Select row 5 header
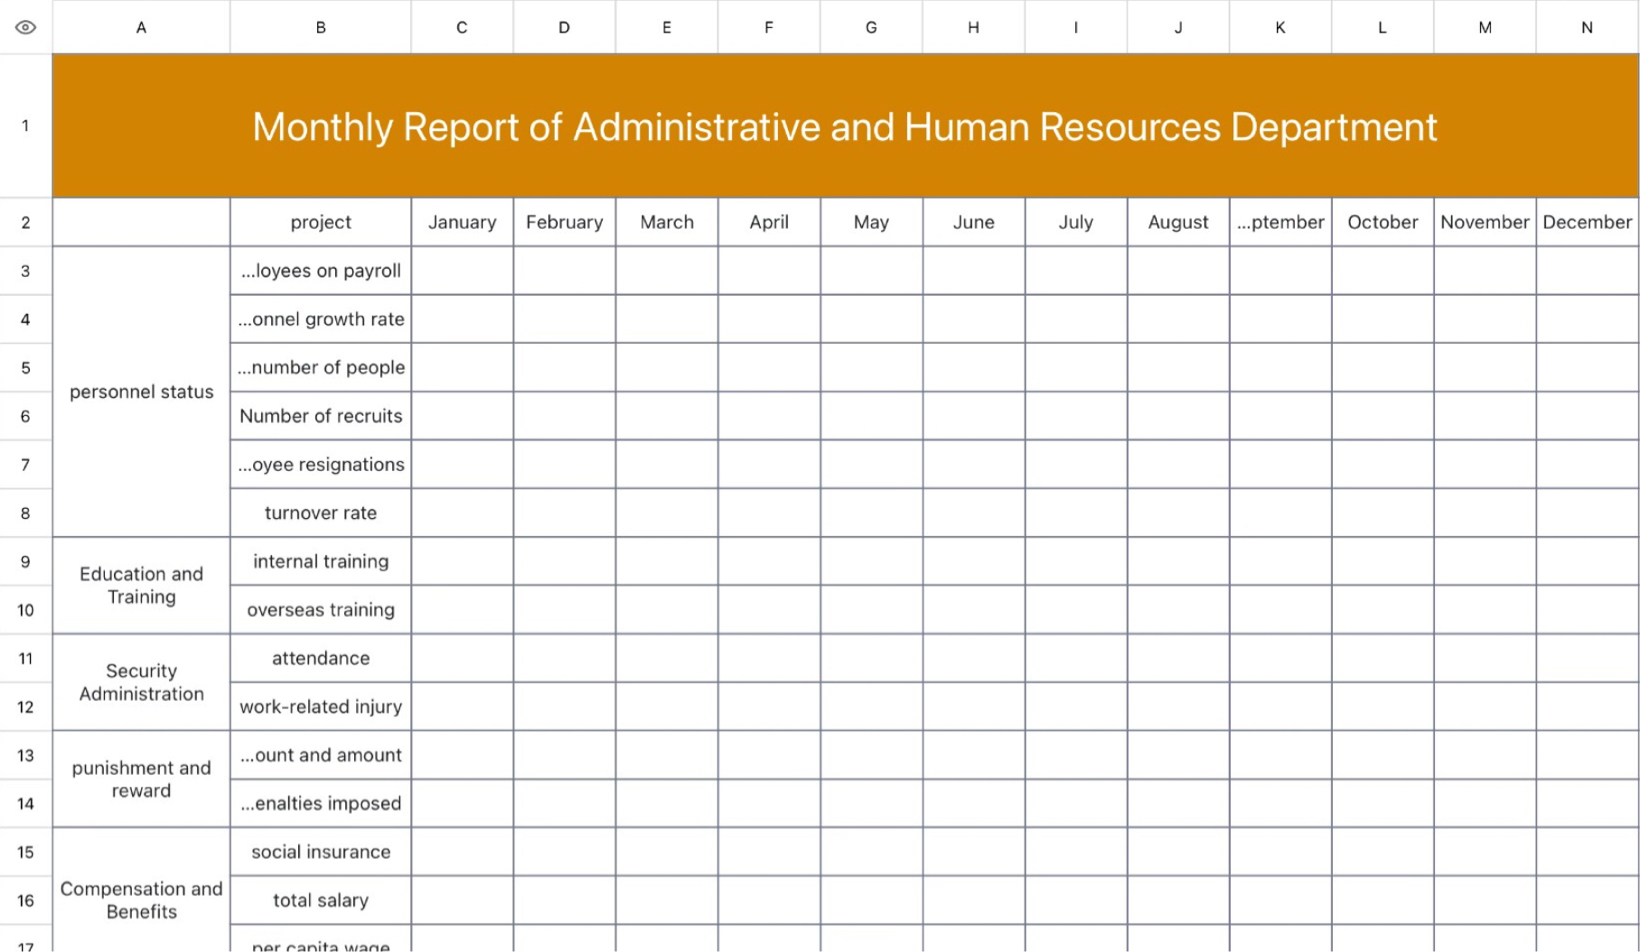Image resolution: width=1640 pixels, height=952 pixels. pos(26,368)
